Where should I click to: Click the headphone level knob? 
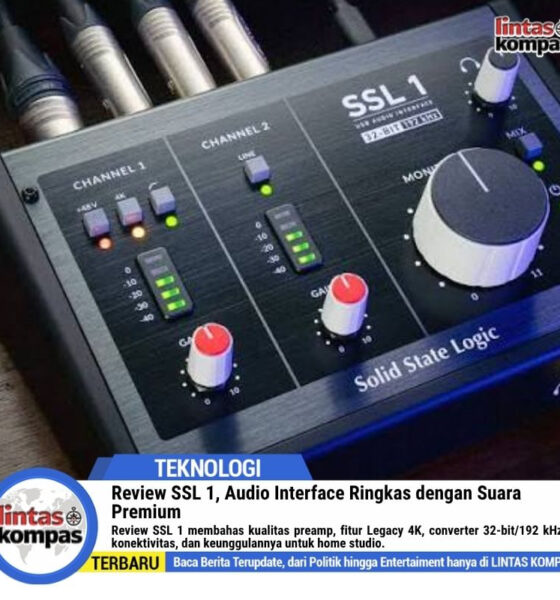point(496,76)
